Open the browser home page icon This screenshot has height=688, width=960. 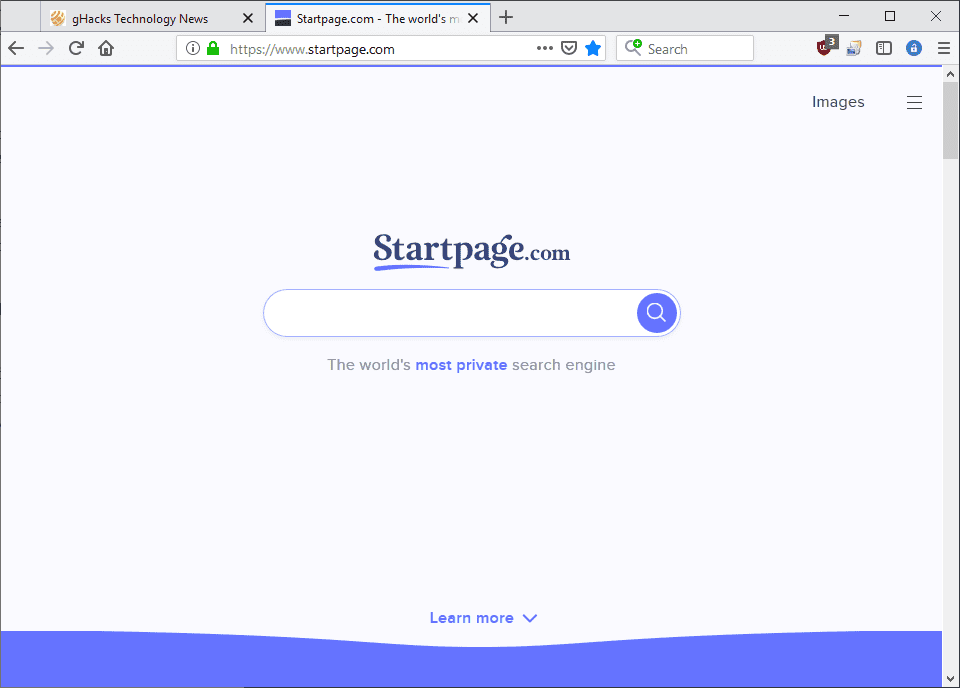point(106,48)
